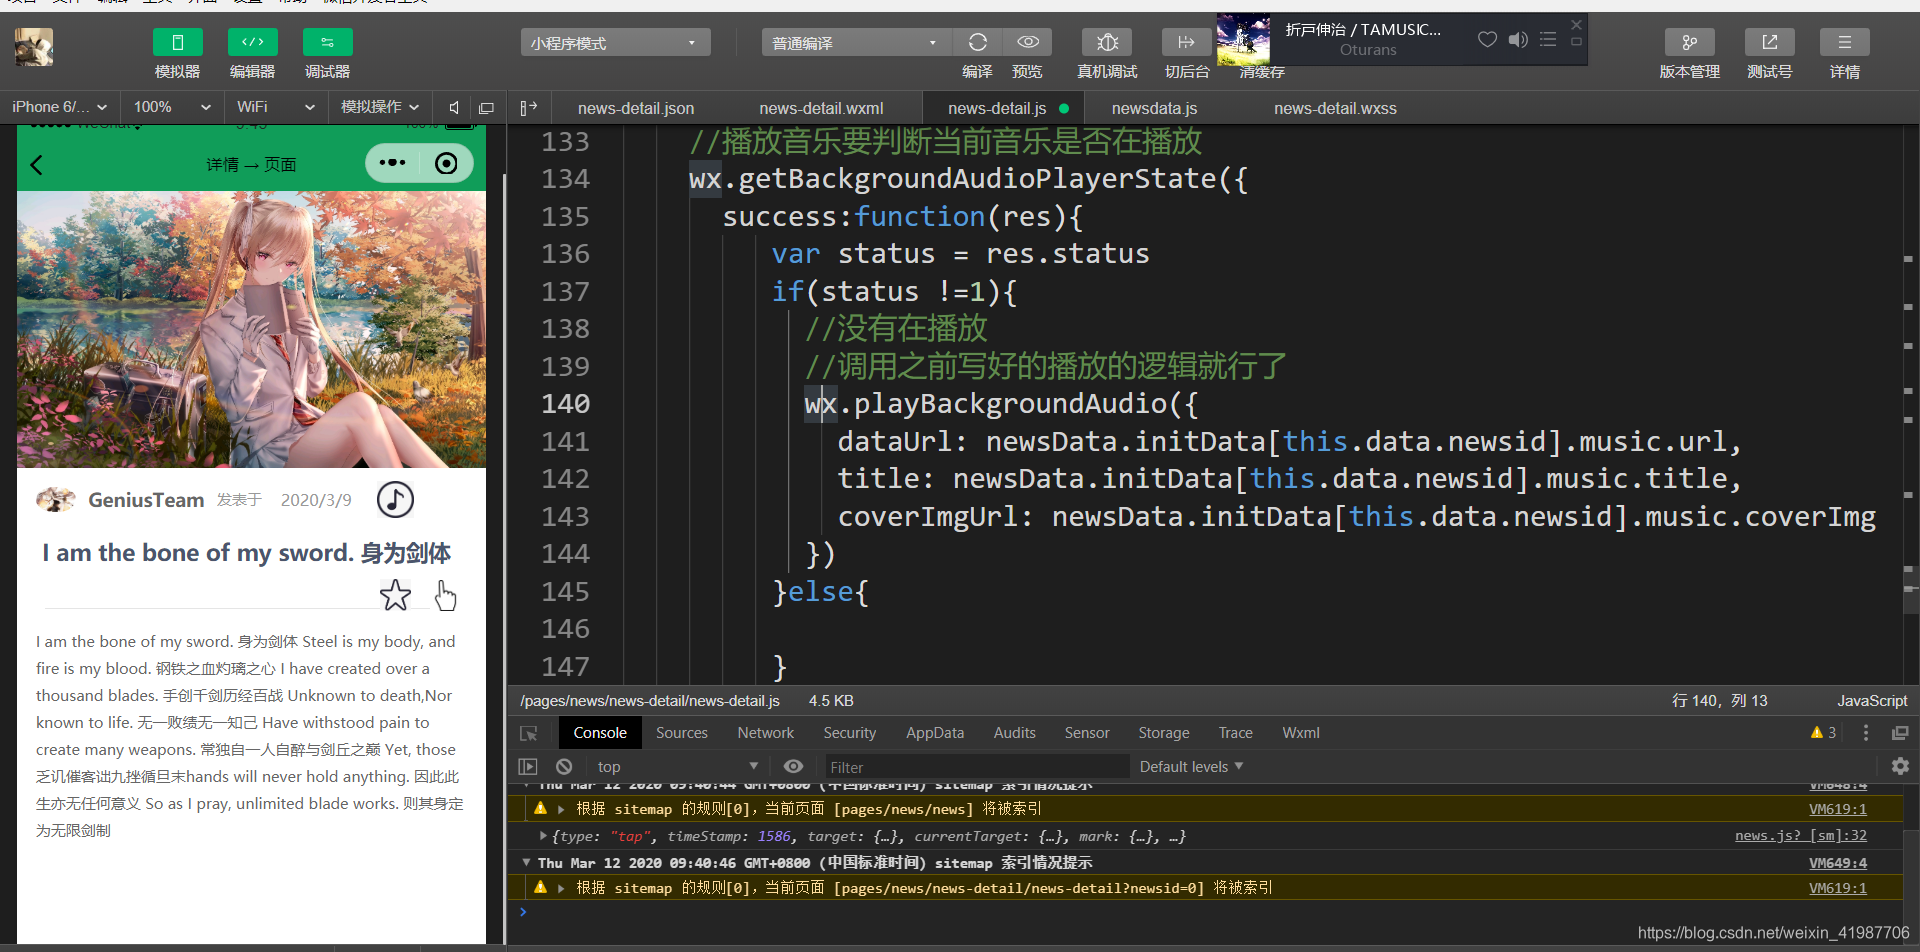Screen dimensions: 1920x952
Task: Open the Audits tab
Action: 1015,733
